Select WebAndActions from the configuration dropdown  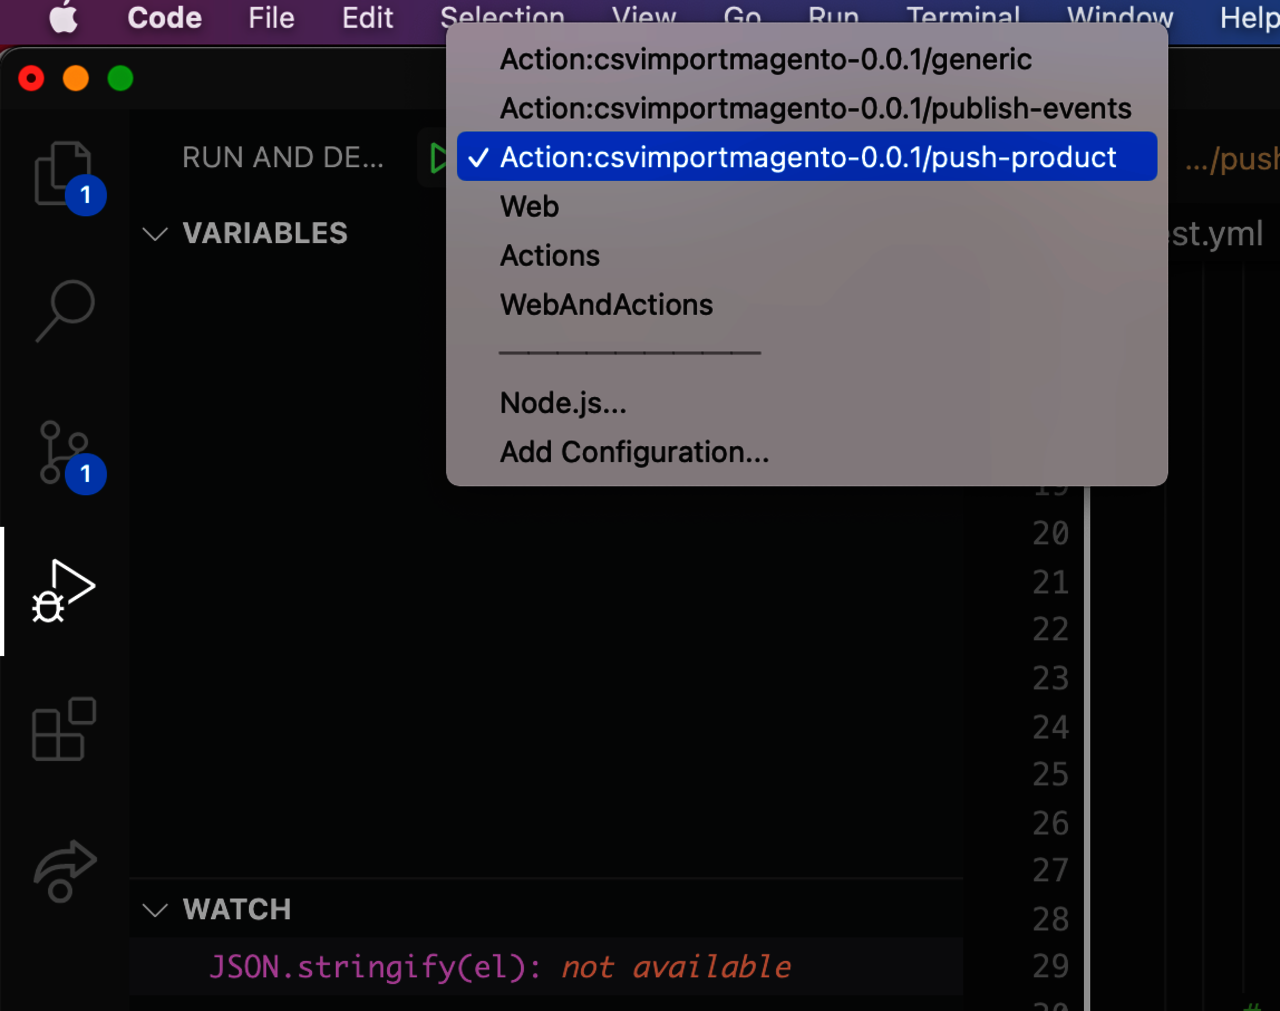tap(606, 305)
